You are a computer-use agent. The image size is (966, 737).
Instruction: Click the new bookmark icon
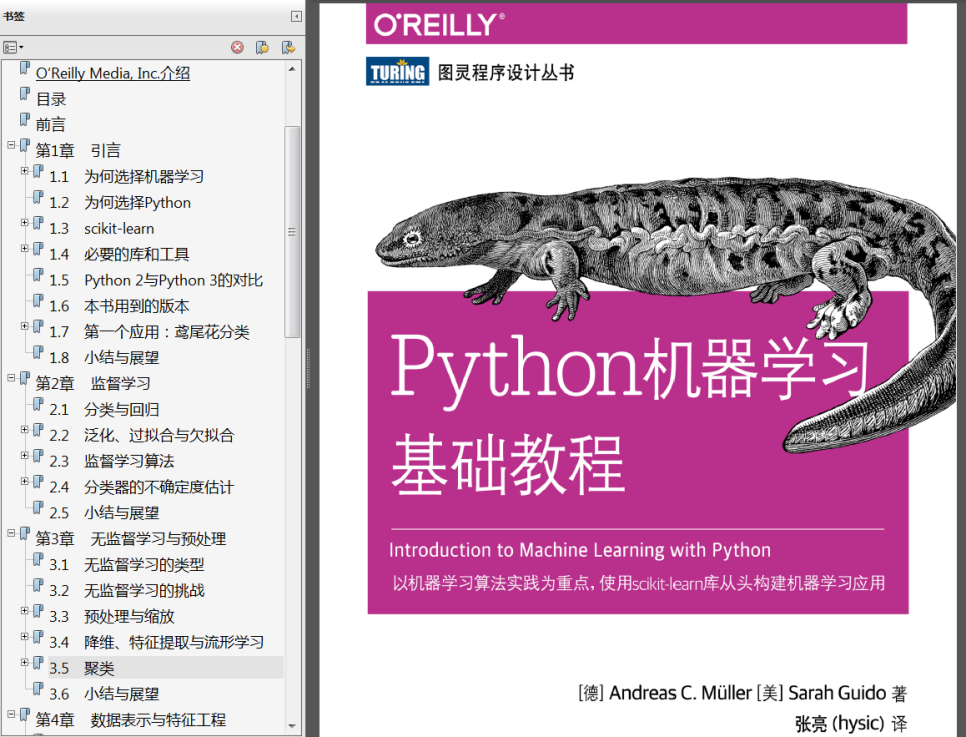pos(262,47)
